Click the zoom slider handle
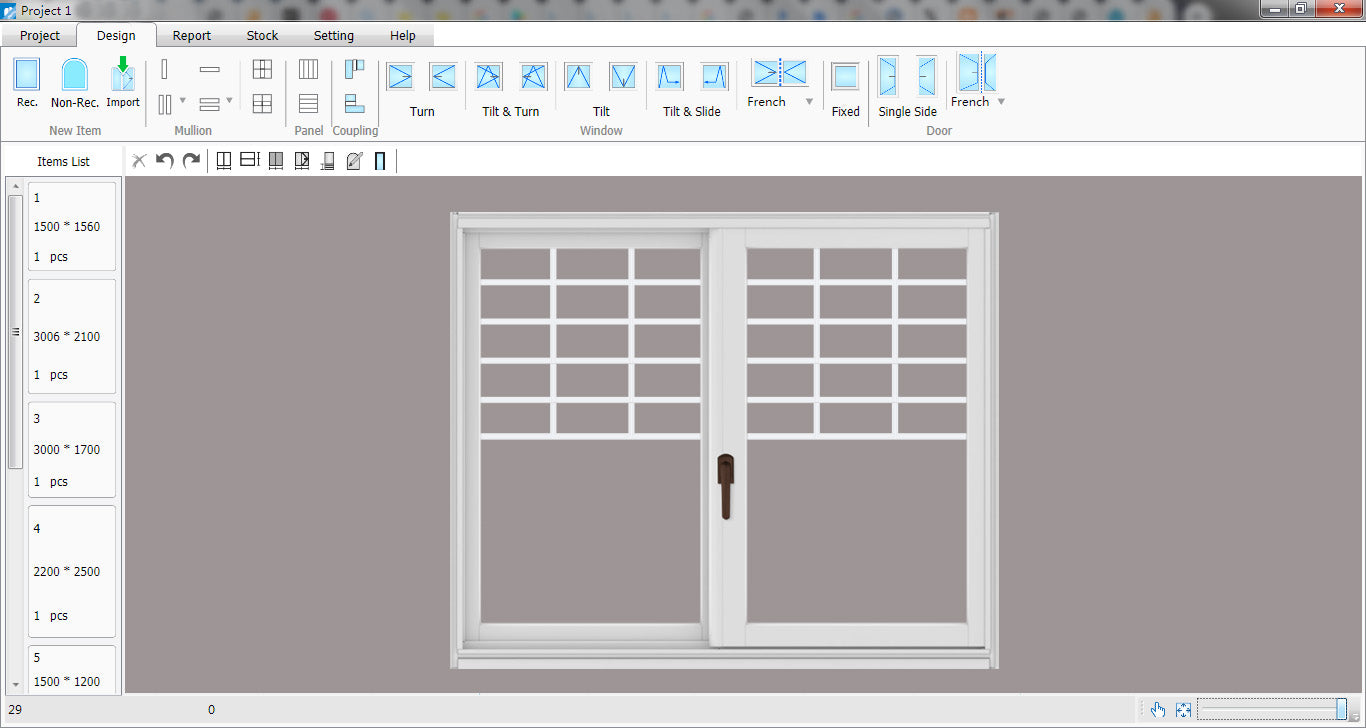The height and width of the screenshot is (728, 1366). (x=1341, y=709)
